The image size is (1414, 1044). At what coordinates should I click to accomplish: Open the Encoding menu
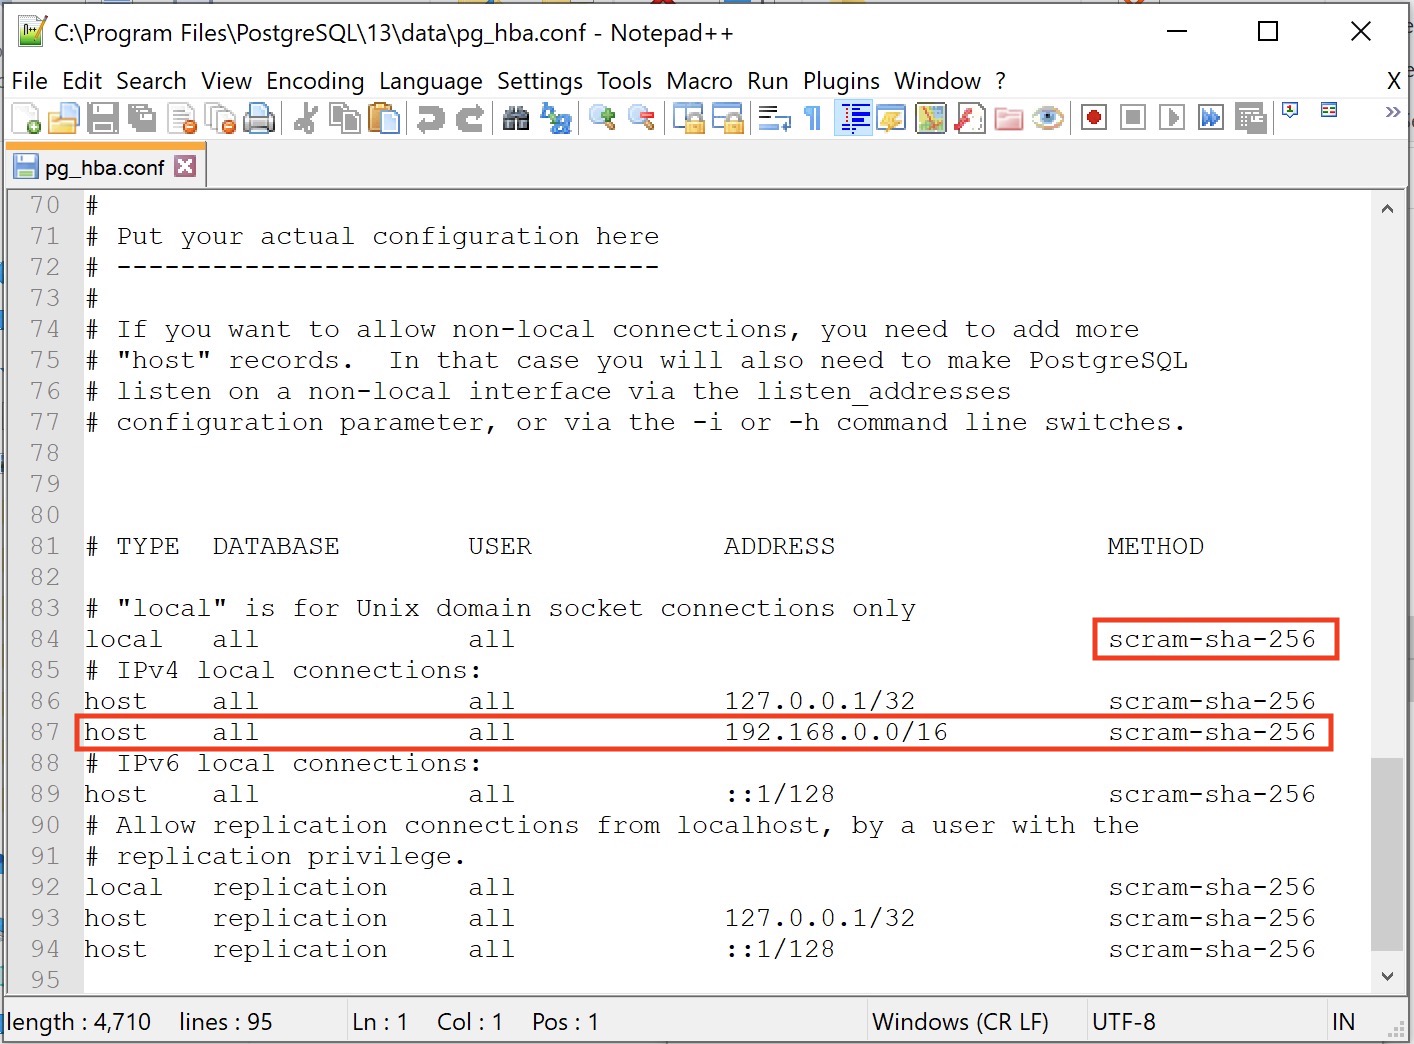315,81
